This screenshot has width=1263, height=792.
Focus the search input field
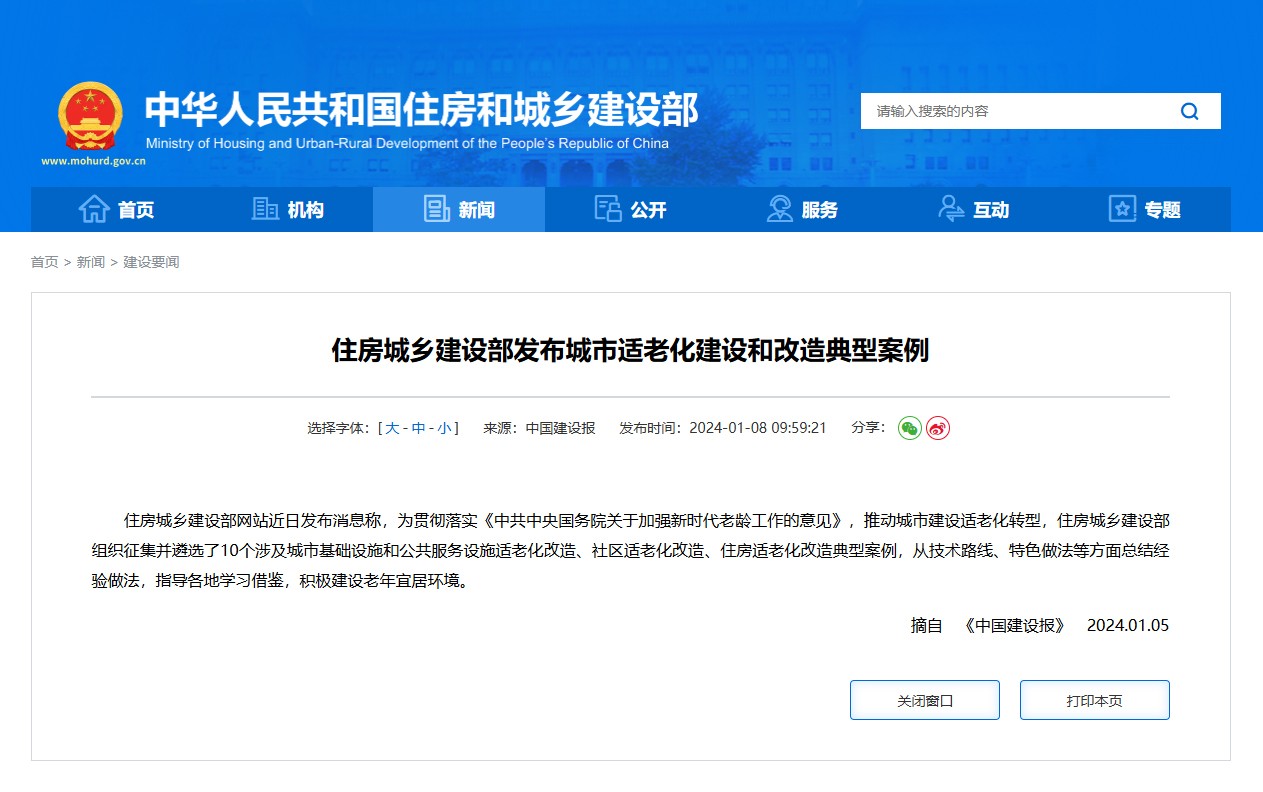click(x=1010, y=111)
